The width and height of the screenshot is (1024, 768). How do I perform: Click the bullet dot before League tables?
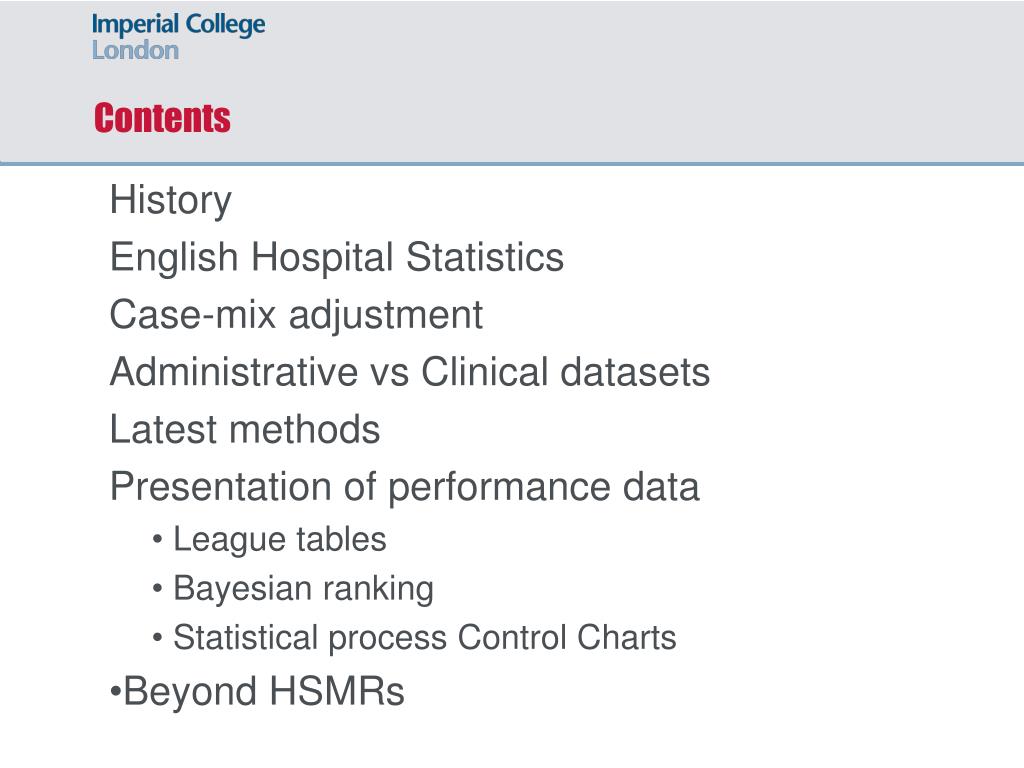point(157,540)
